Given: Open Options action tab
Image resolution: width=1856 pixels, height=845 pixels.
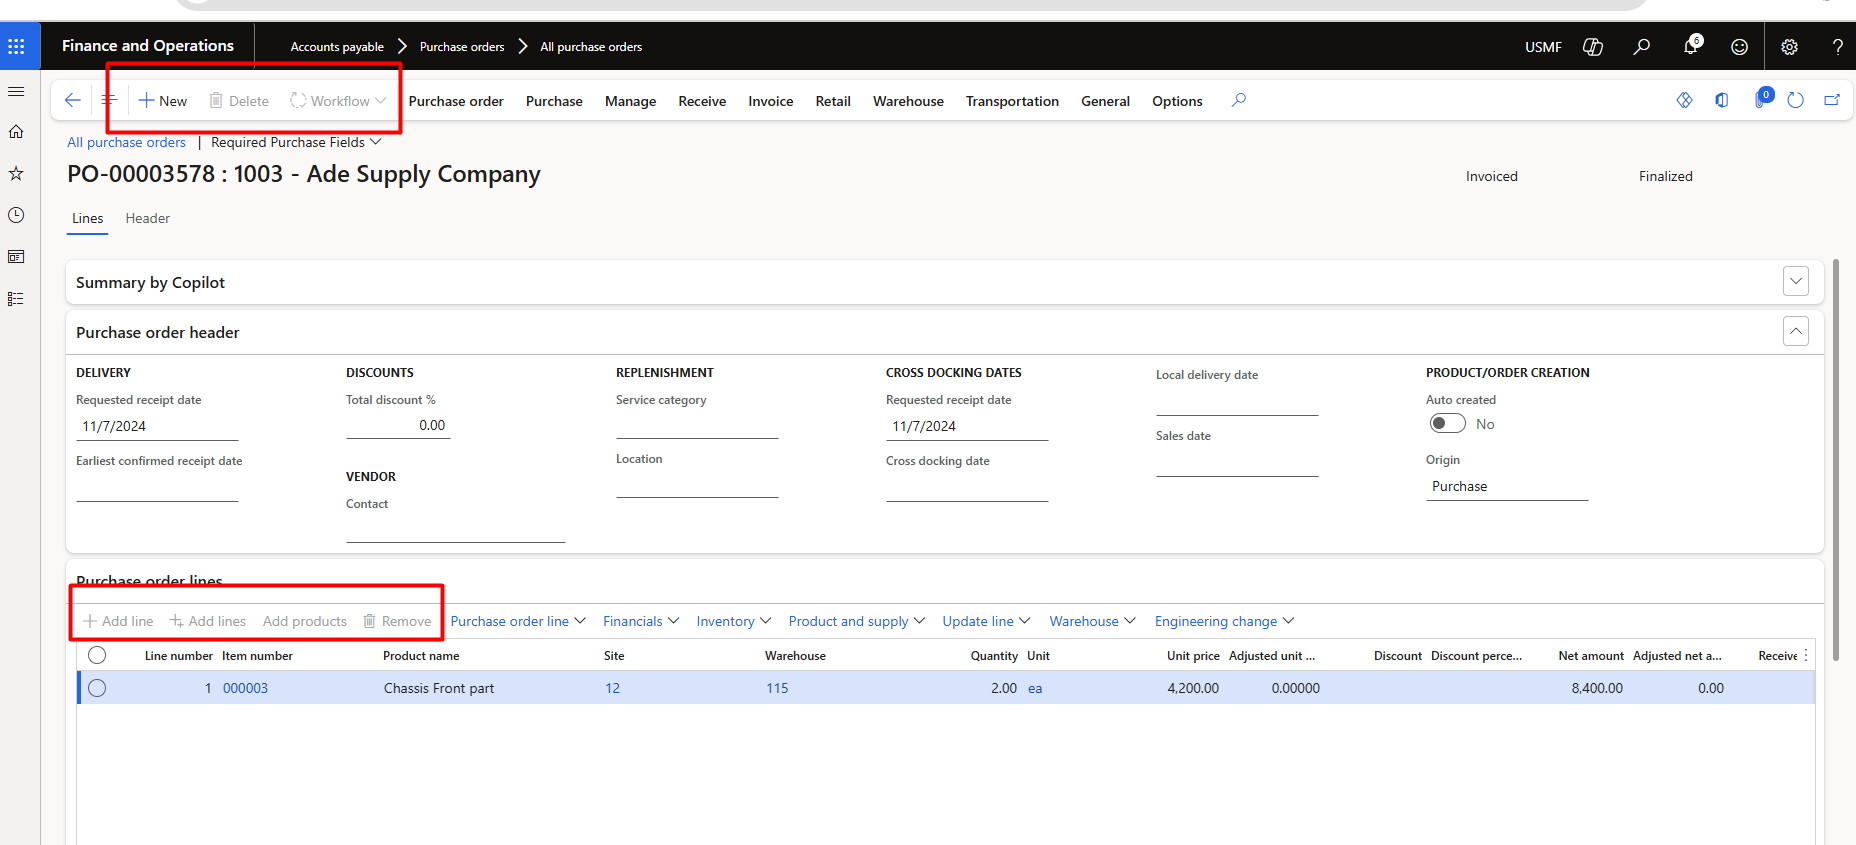Looking at the screenshot, I should pos(1177,101).
